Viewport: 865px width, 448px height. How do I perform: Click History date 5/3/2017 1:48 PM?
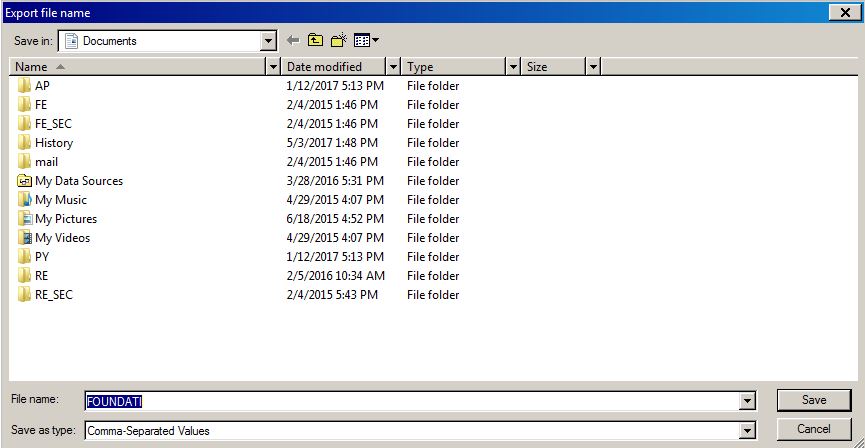click(332, 142)
